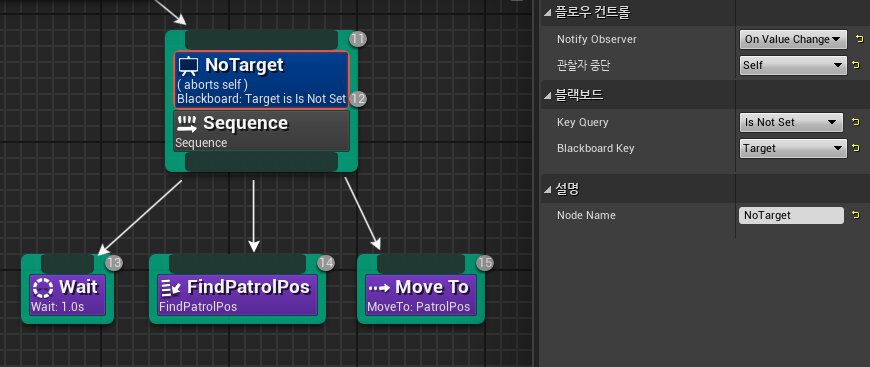Click execution index badge 13

(113, 263)
